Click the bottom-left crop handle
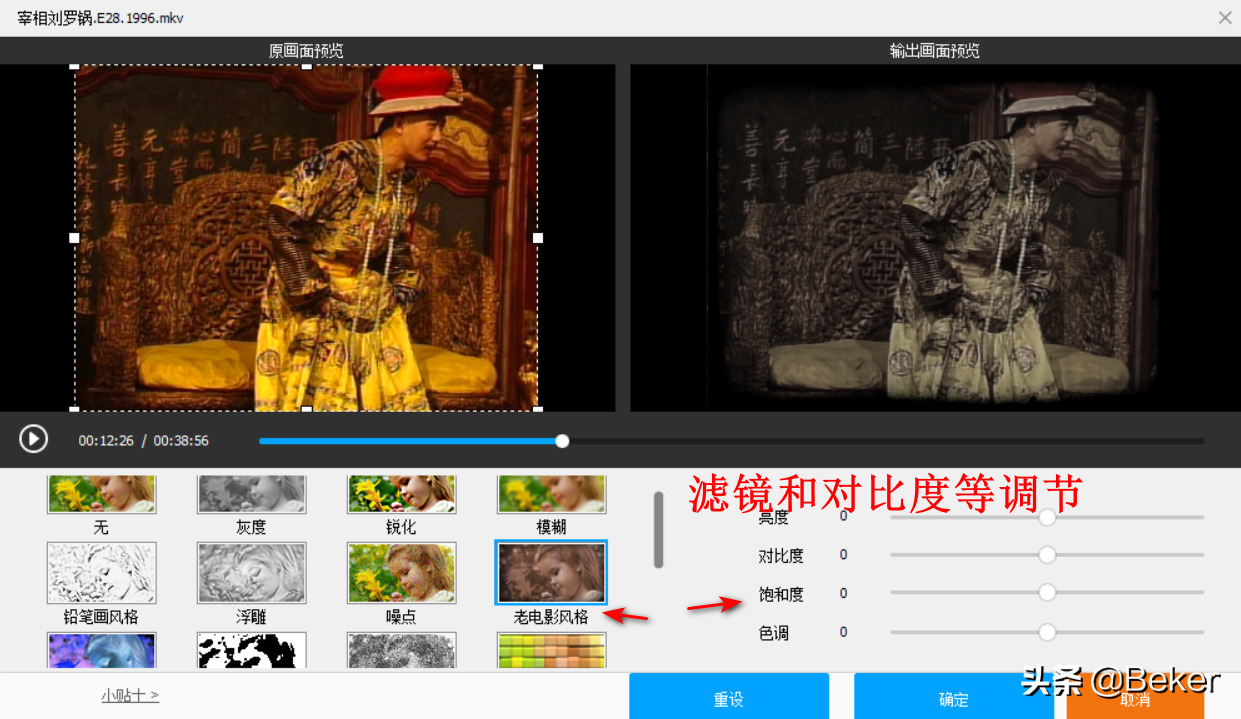The height and width of the screenshot is (719, 1241). click(x=75, y=410)
